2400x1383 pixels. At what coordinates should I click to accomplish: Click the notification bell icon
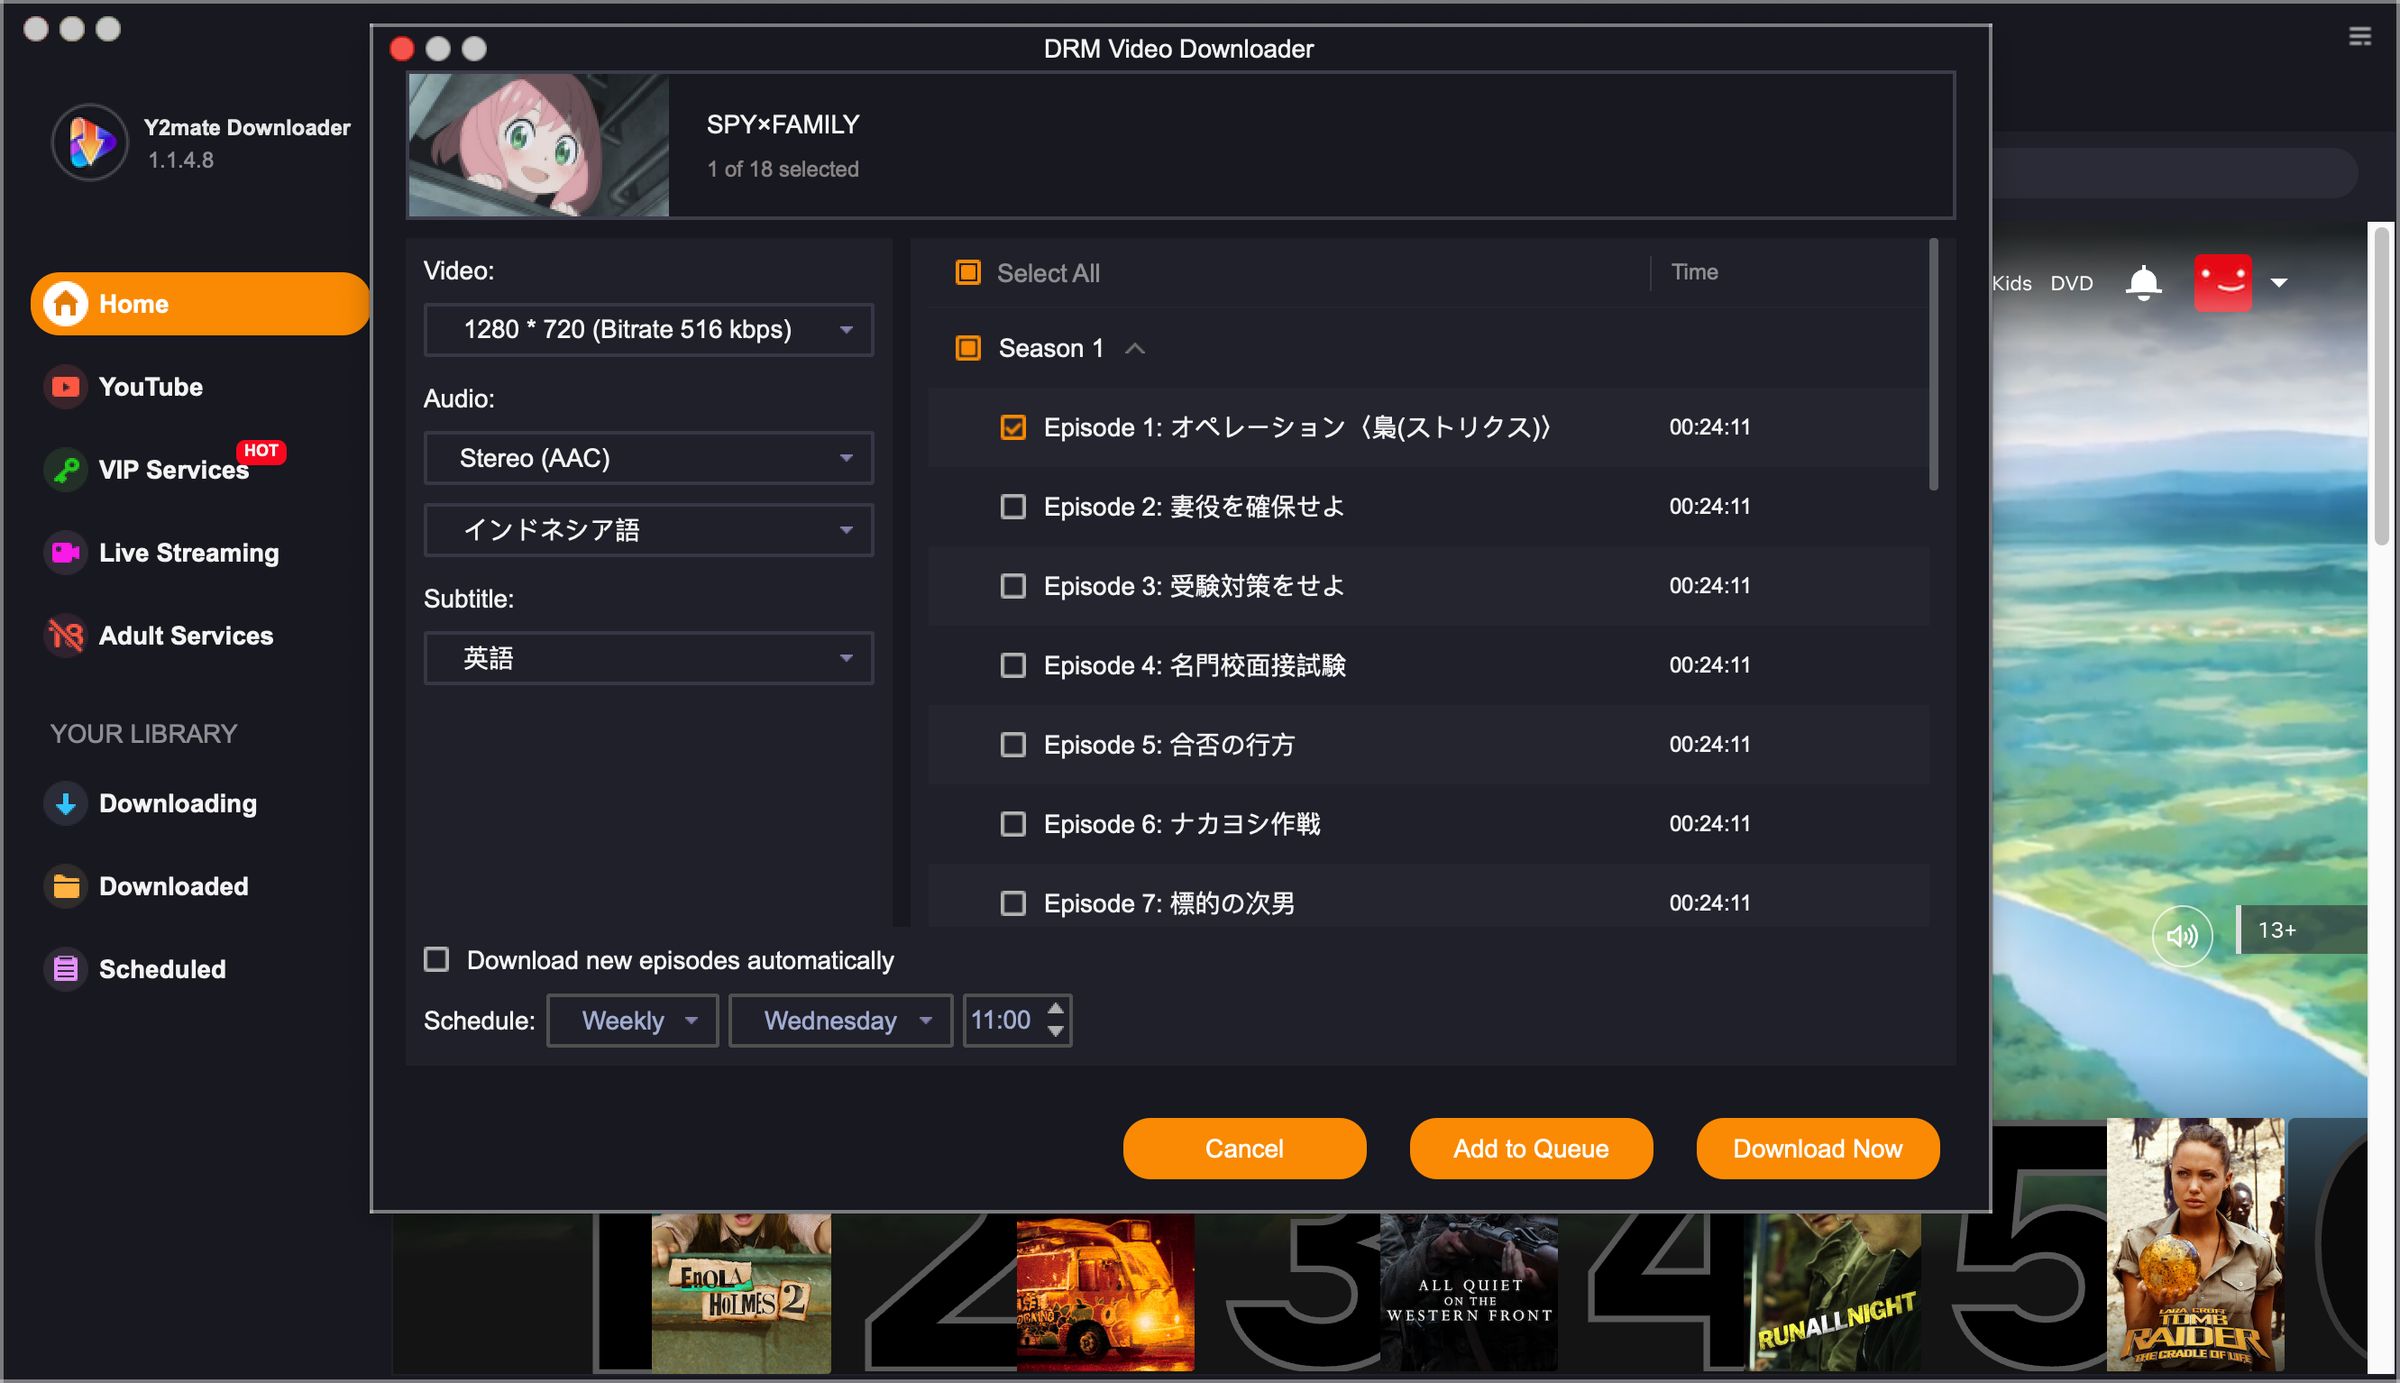(x=2143, y=283)
